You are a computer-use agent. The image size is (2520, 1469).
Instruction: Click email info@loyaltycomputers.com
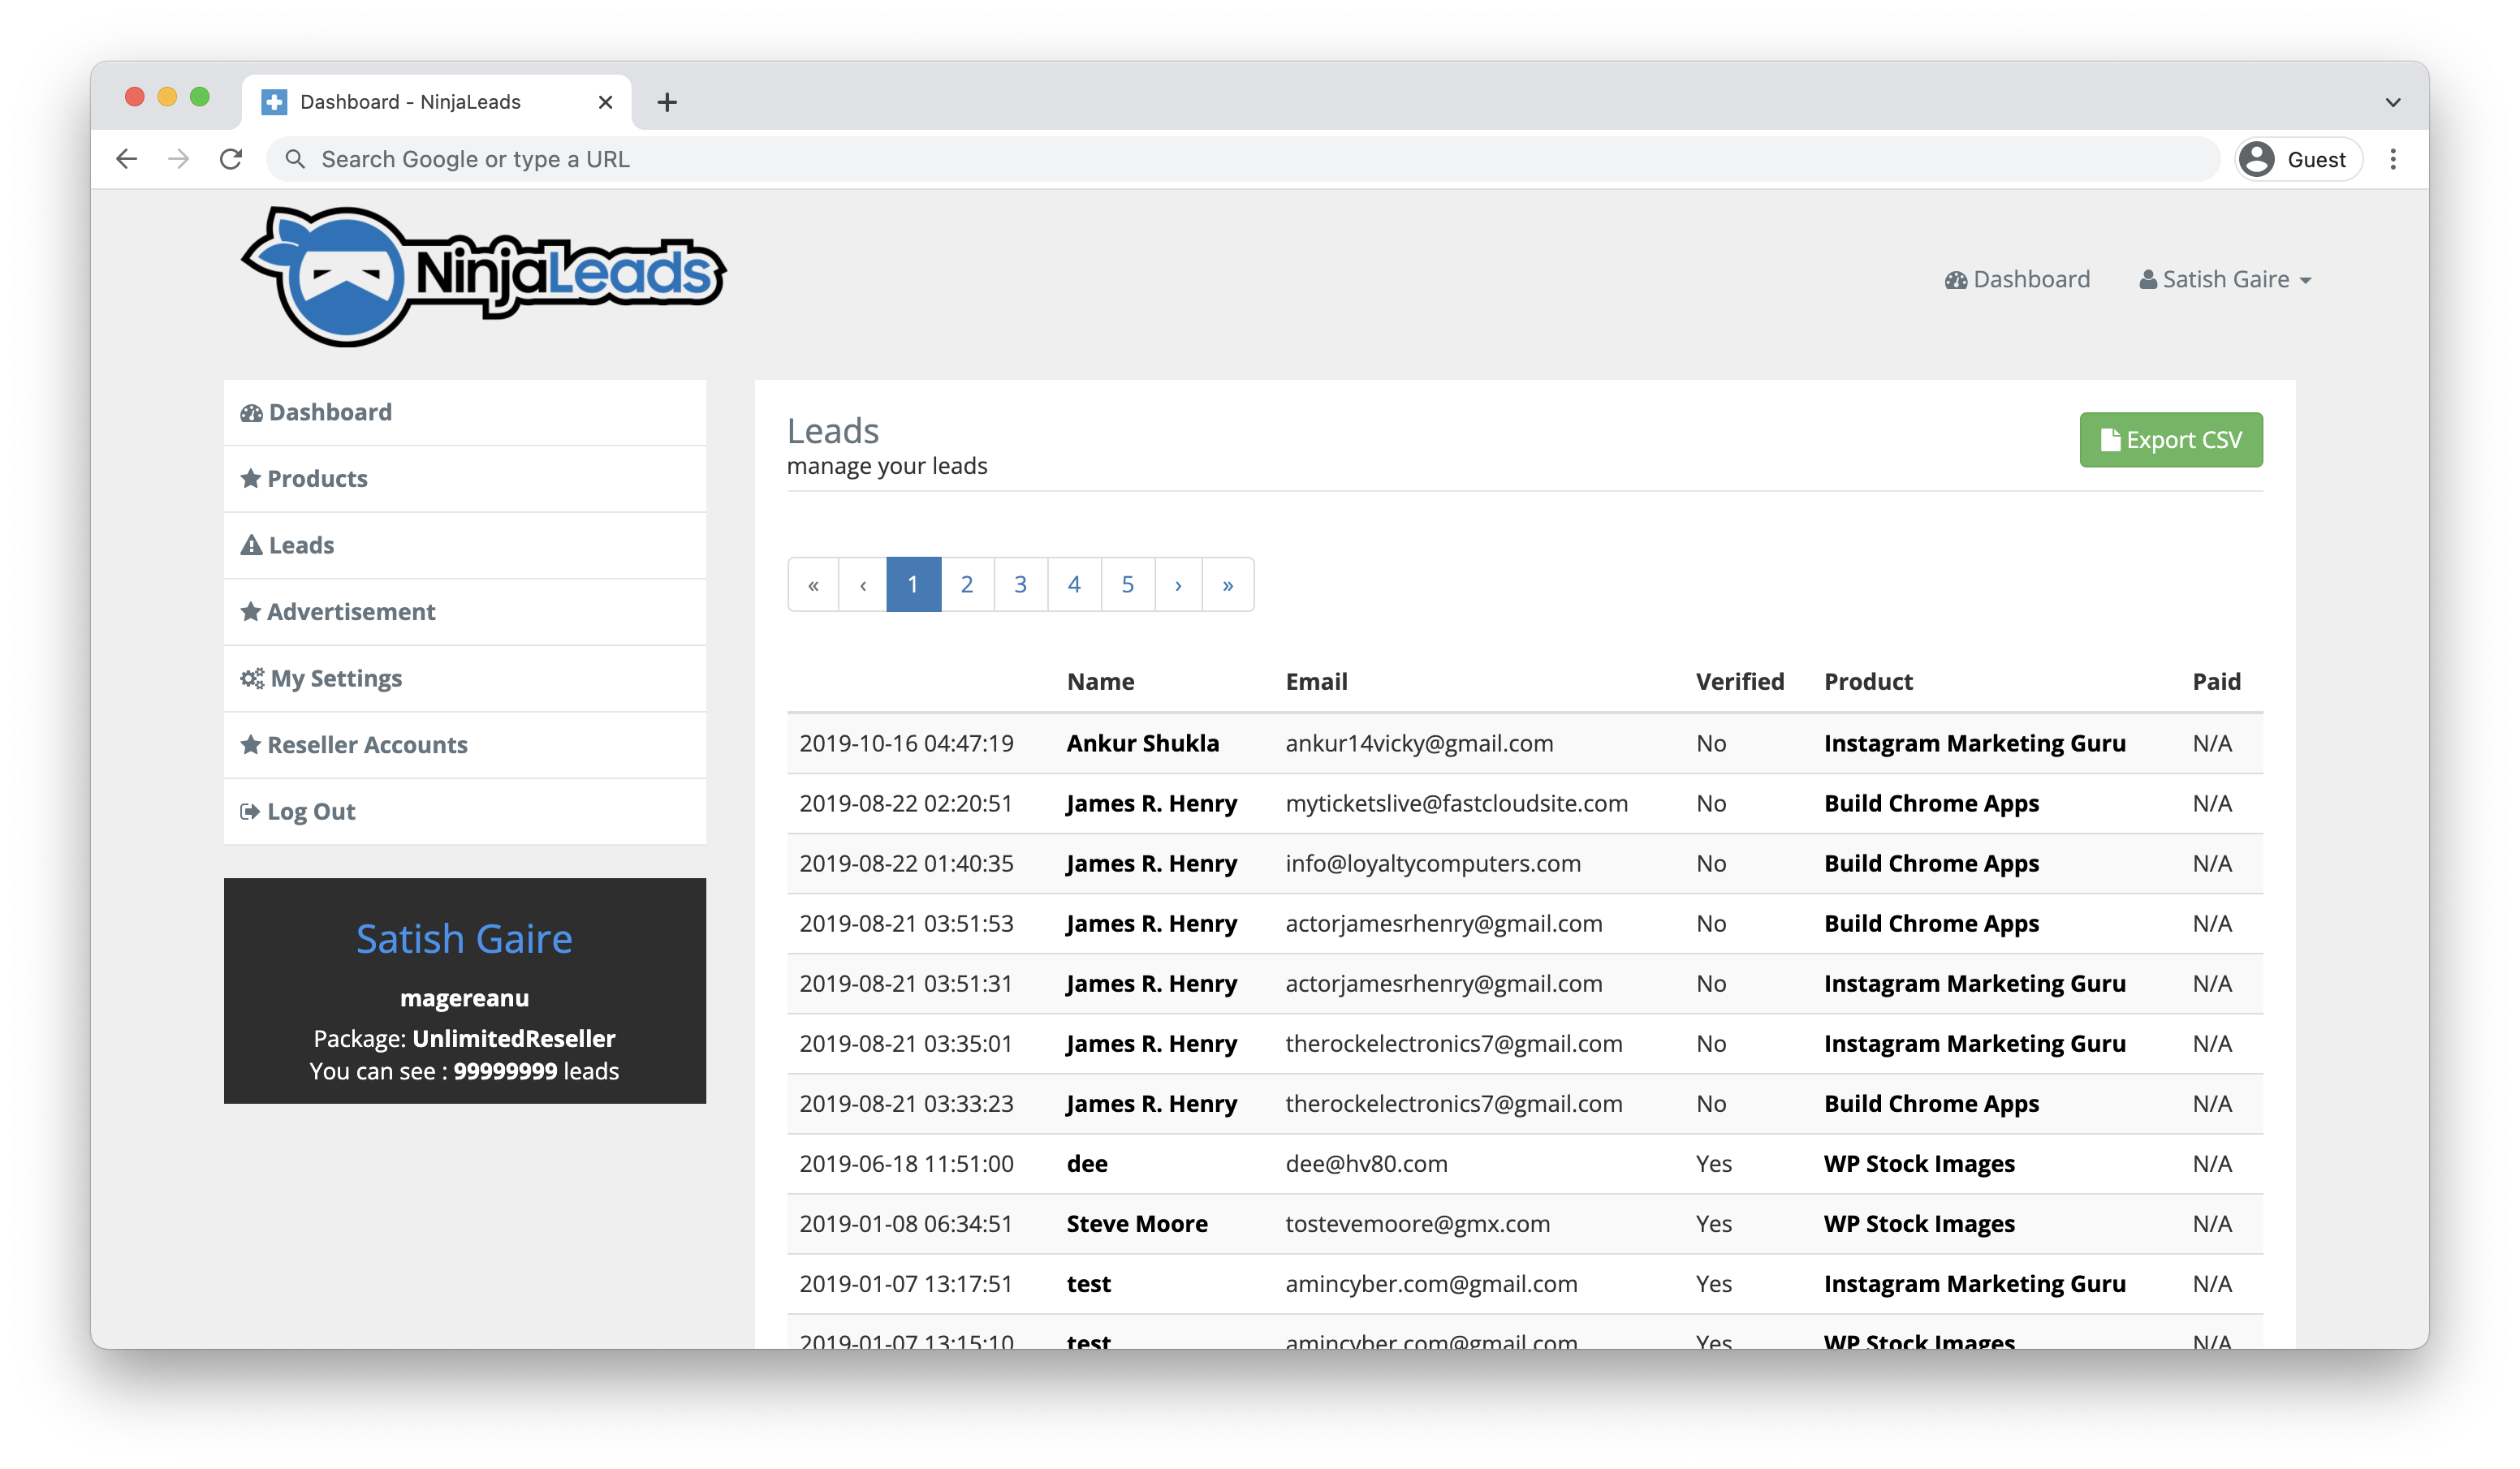1432,863
